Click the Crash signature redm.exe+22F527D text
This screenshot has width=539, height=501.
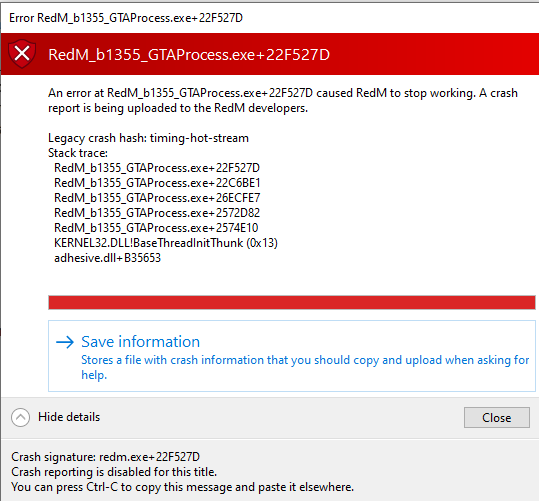[105, 457]
